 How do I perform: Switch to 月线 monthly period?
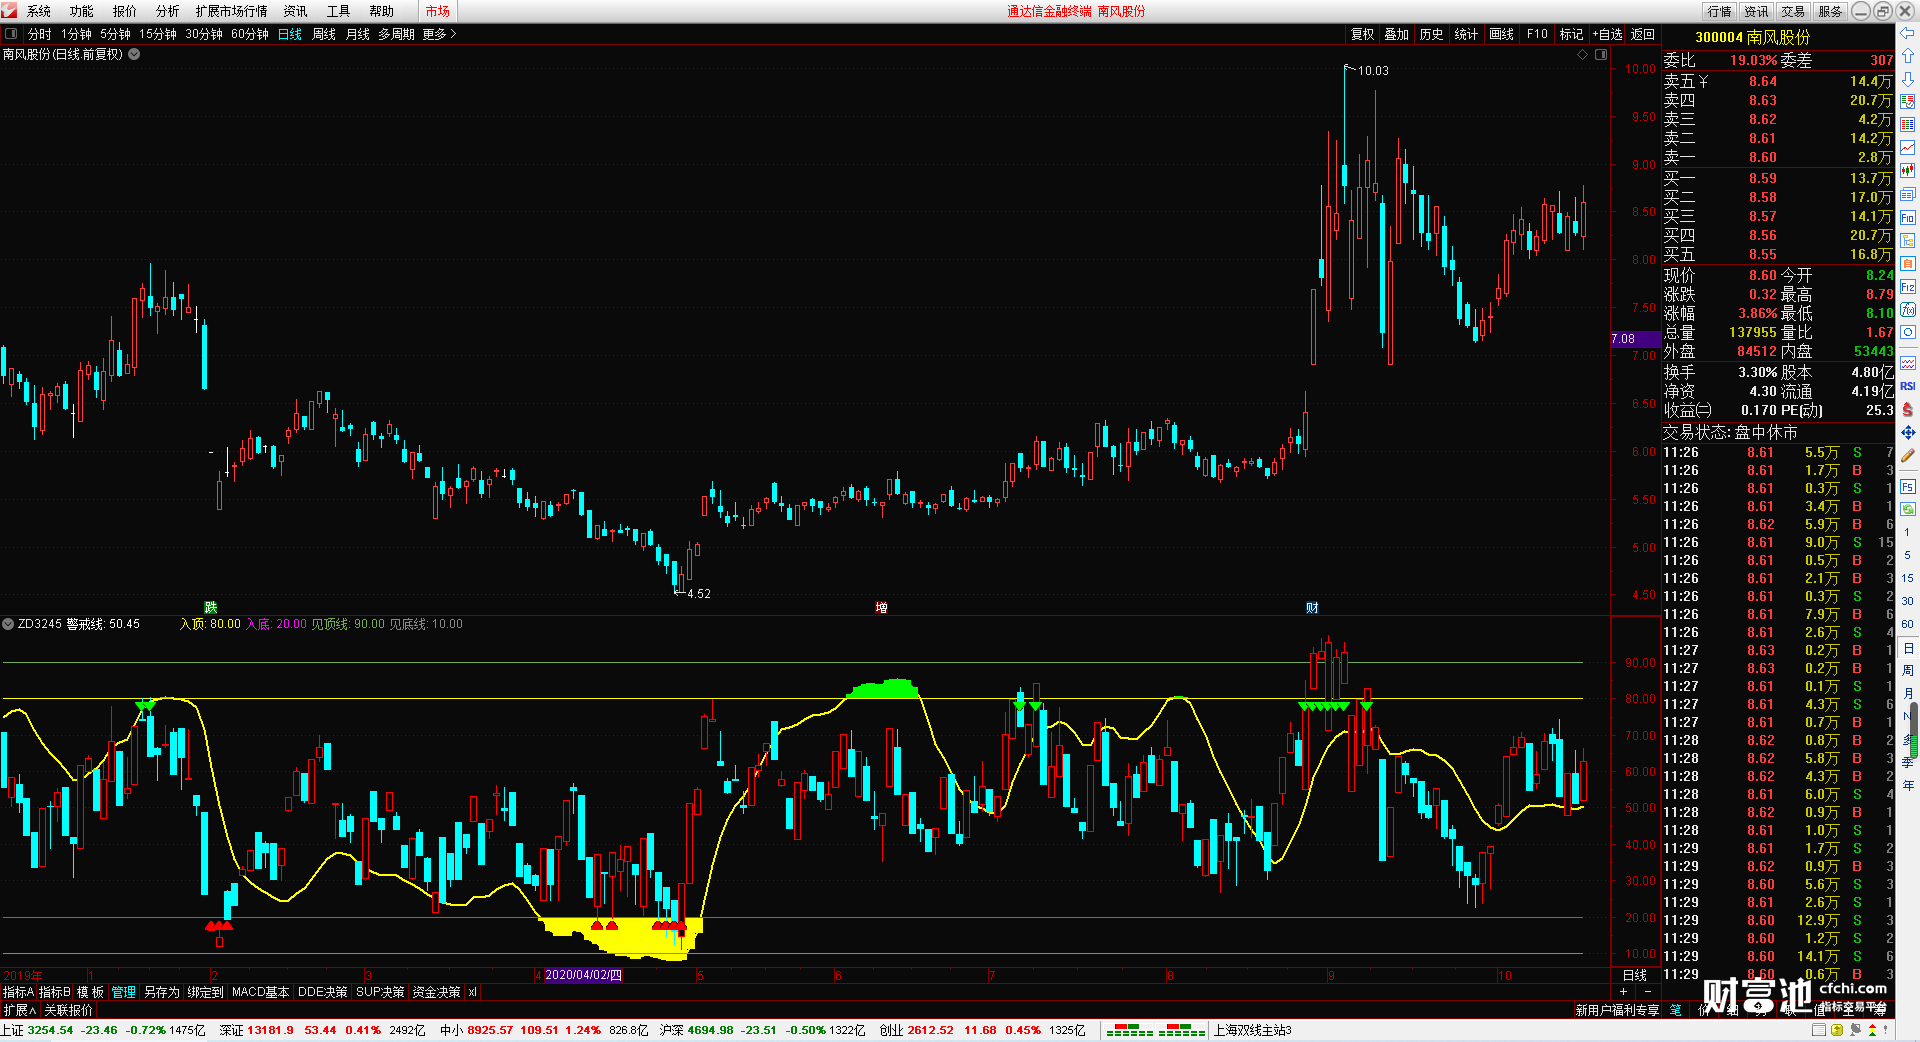tap(357, 34)
